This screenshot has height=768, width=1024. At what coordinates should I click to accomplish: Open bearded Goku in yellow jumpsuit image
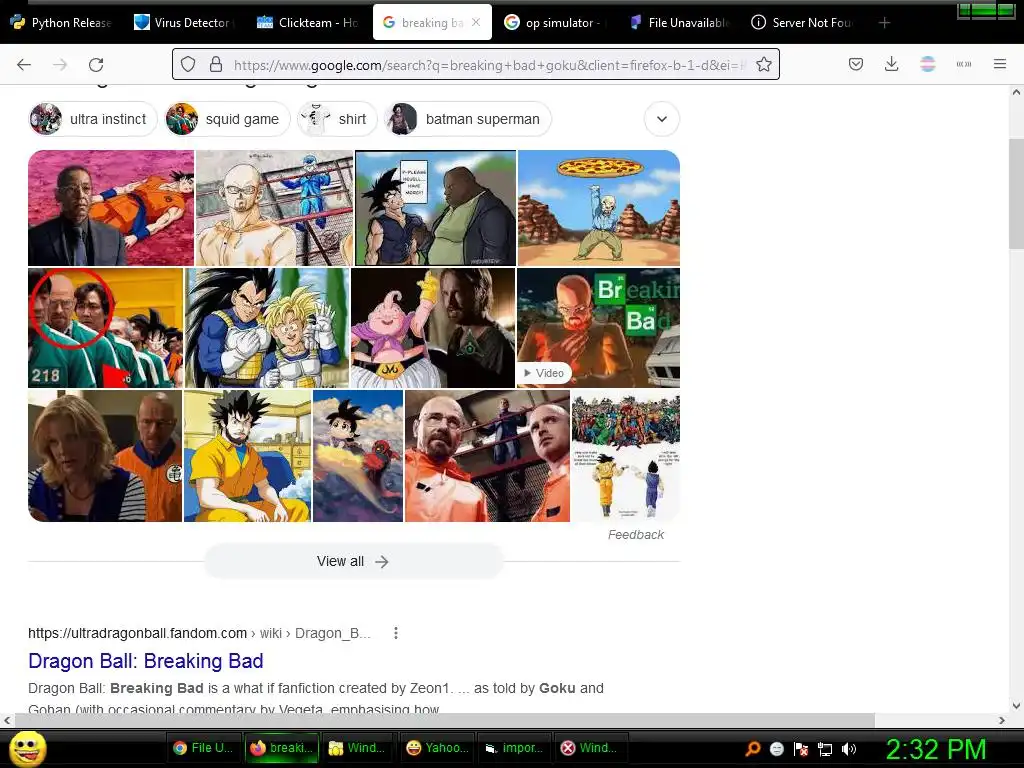(x=248, y=456)
